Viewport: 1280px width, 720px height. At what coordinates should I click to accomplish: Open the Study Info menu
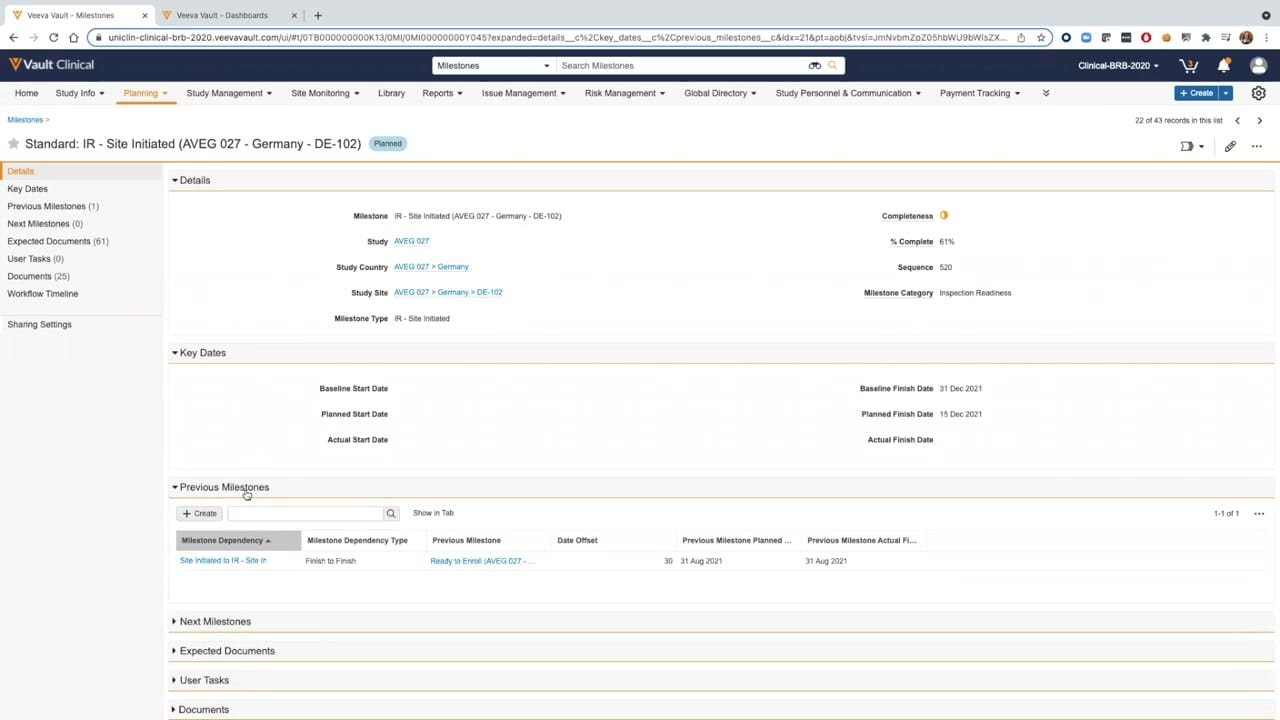pos(80,93)
